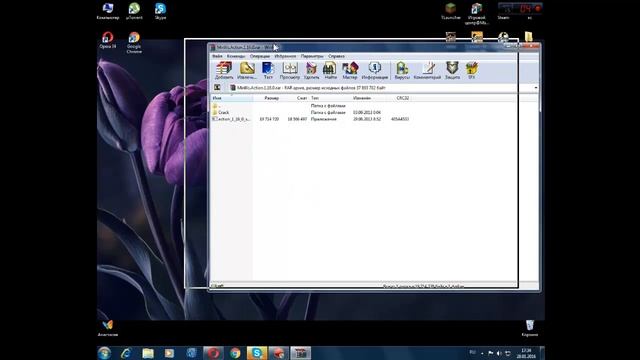
Task: Click the Windows Start button
Action: pyautogui.click(x=104, y=353)
